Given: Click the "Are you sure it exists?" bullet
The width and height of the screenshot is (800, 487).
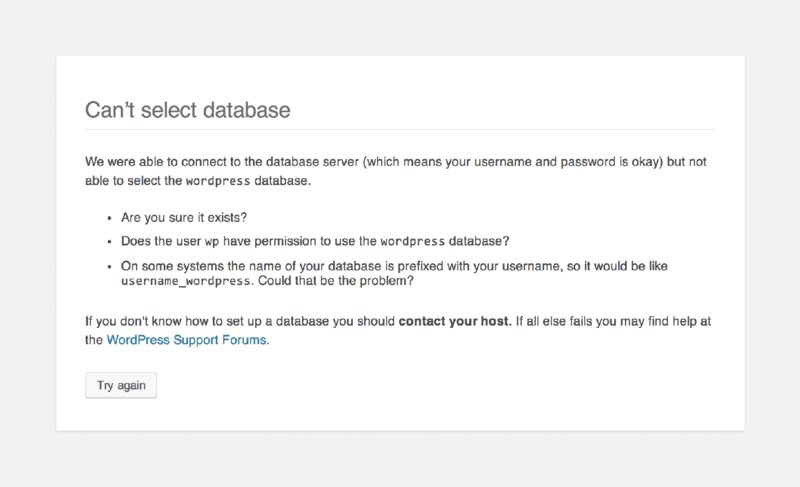Looking at the screenshot, I should point(186,217).
